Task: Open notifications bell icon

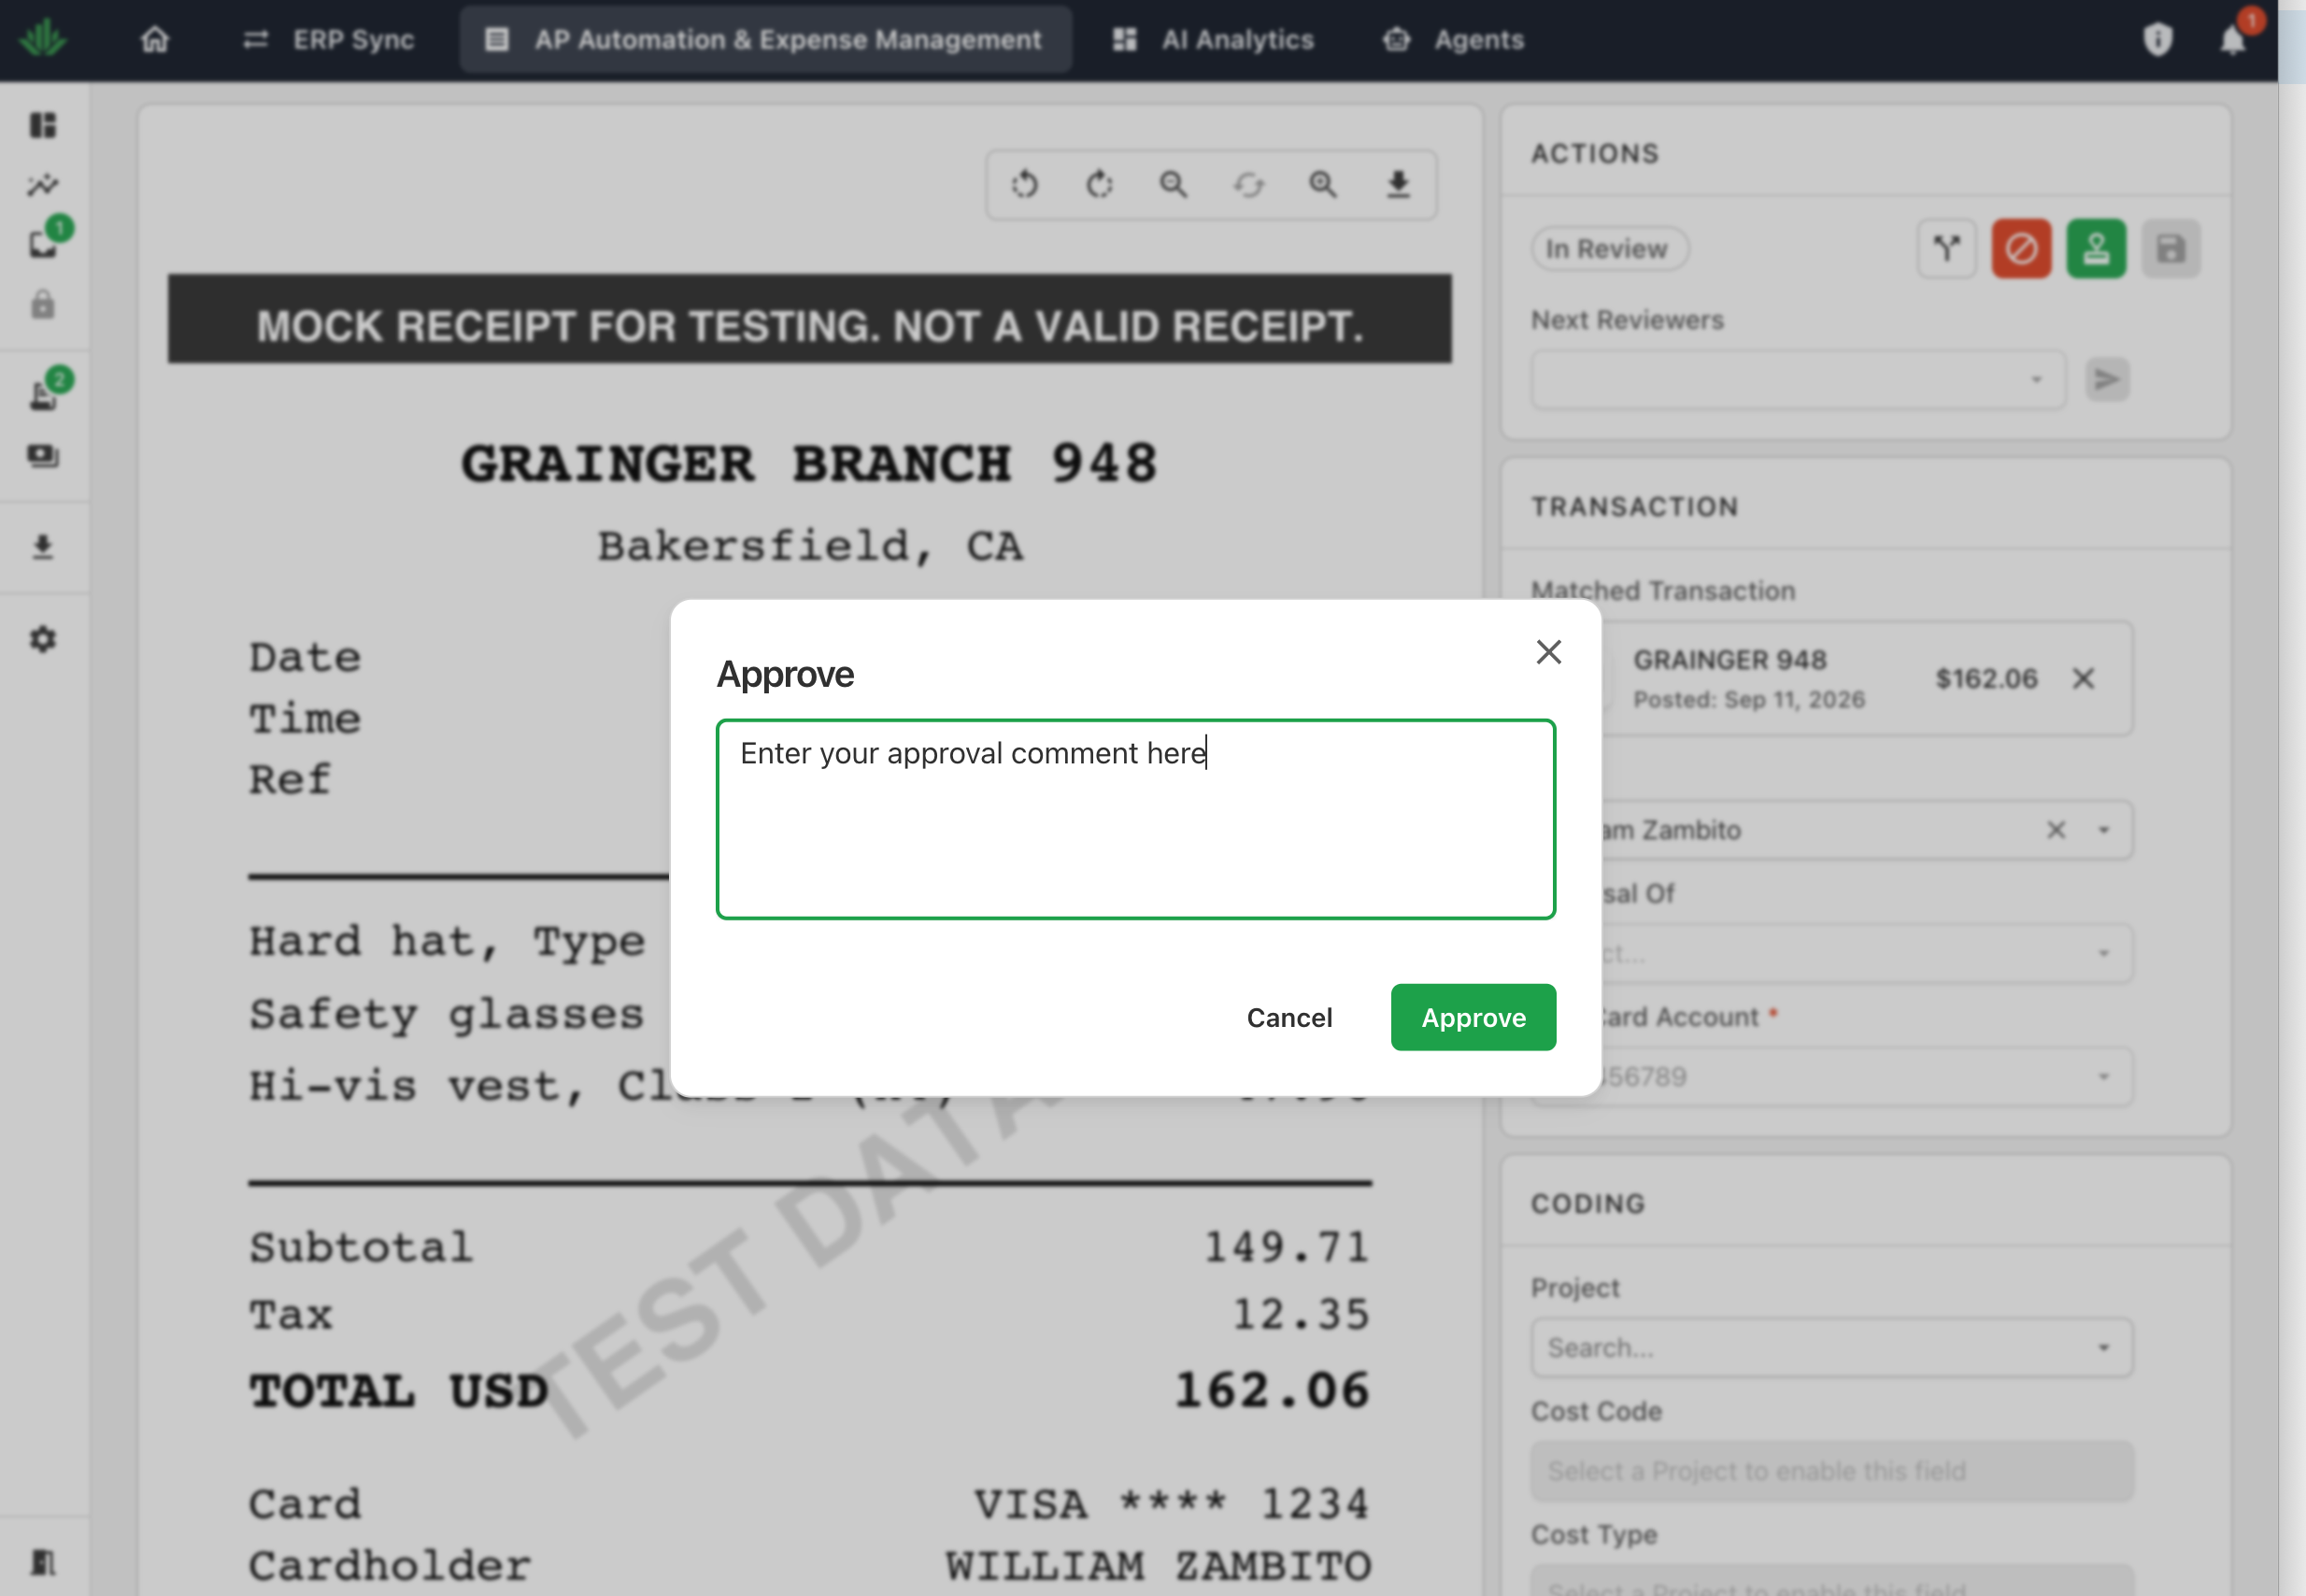Action: [2233, 40]
